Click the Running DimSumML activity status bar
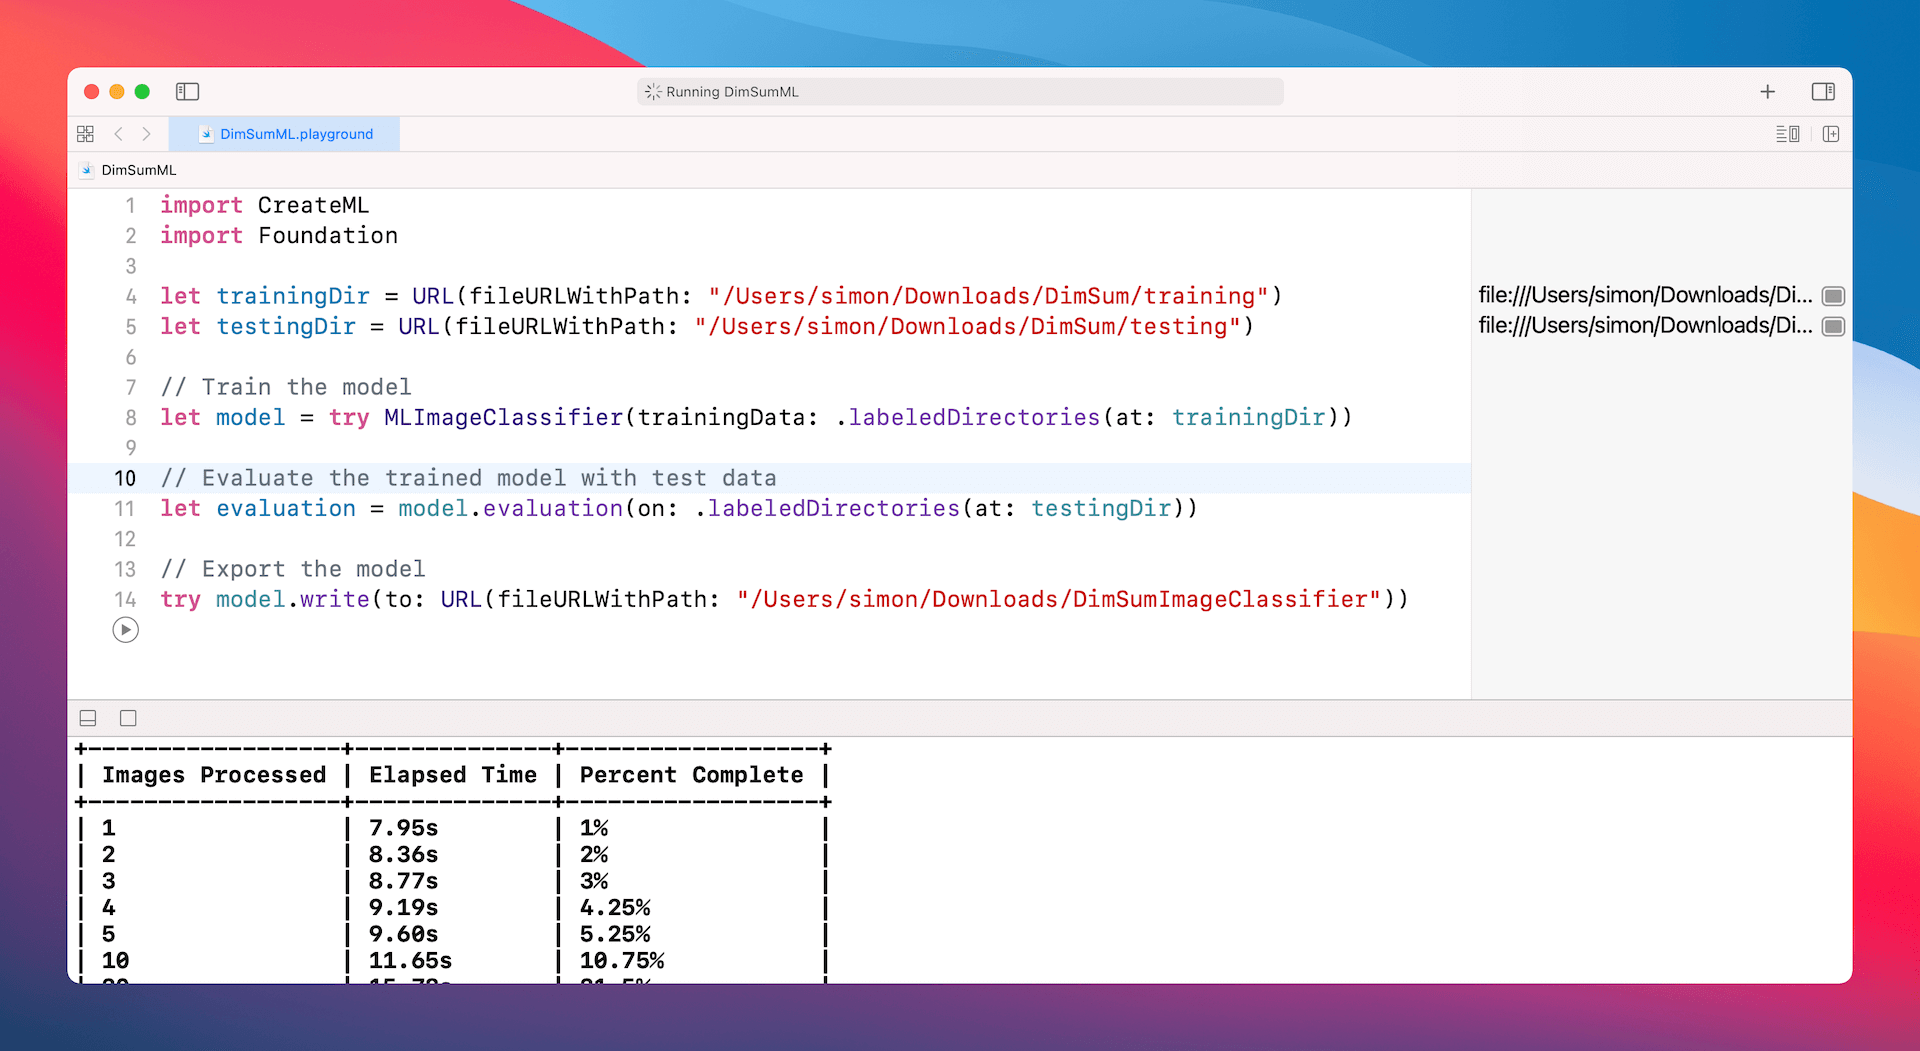This screenshot has width=1920, height=1051. coord(960,92)
